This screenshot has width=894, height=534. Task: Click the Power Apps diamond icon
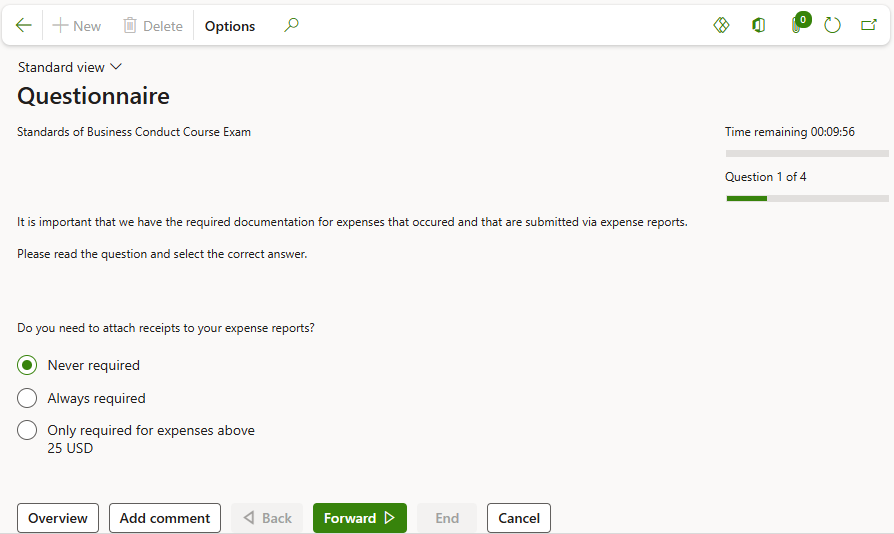click(721, 26)
